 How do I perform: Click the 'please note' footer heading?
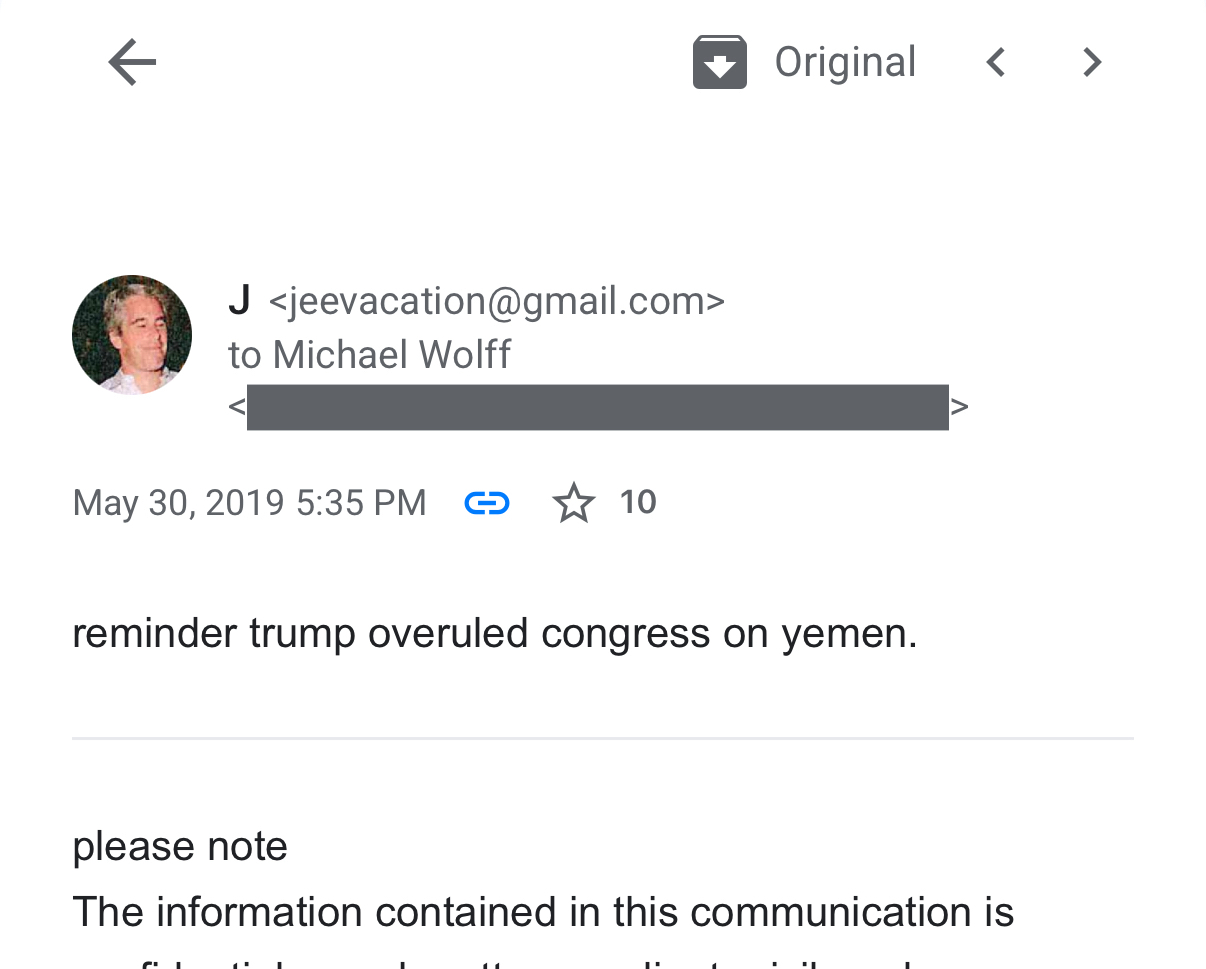click(x=180, y=847)
